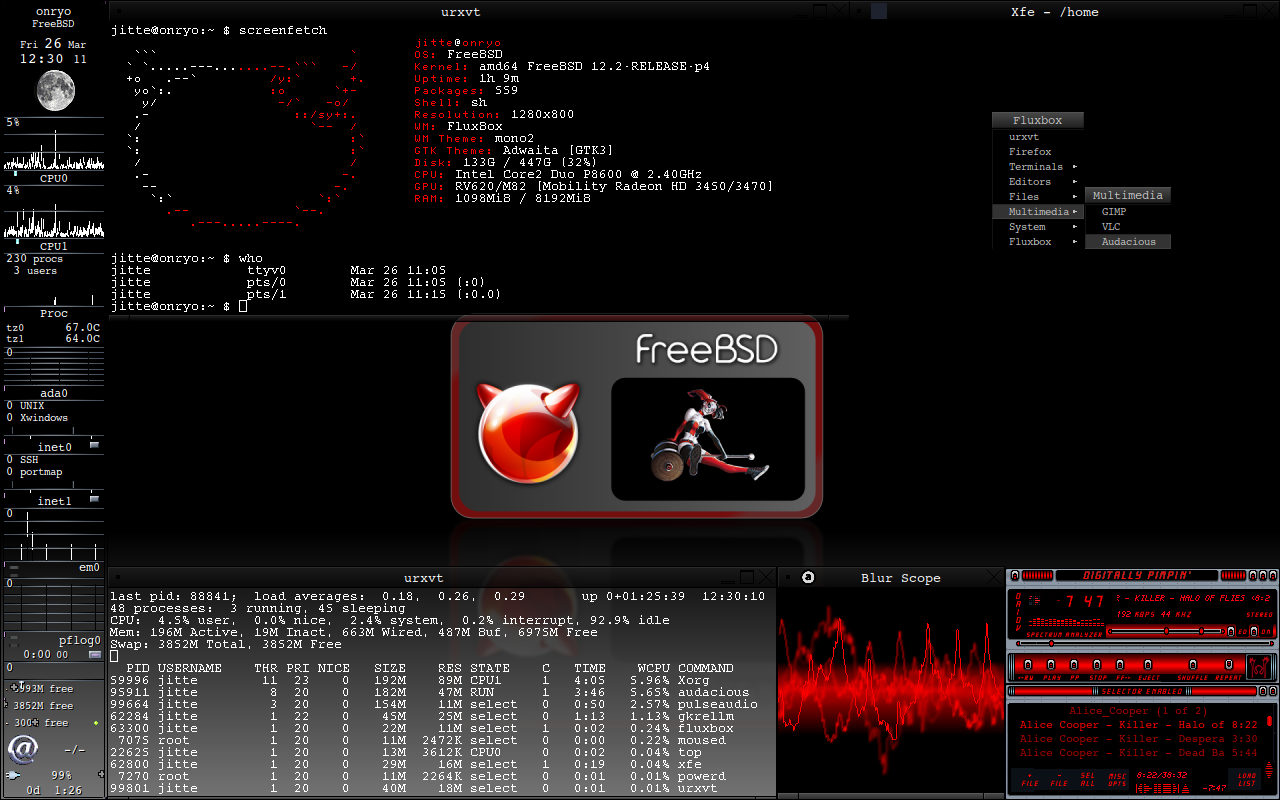This screenshot has width=1280, height=800.
Task: Click the + FILE playlist button
Action: [x=1030, y=779]
